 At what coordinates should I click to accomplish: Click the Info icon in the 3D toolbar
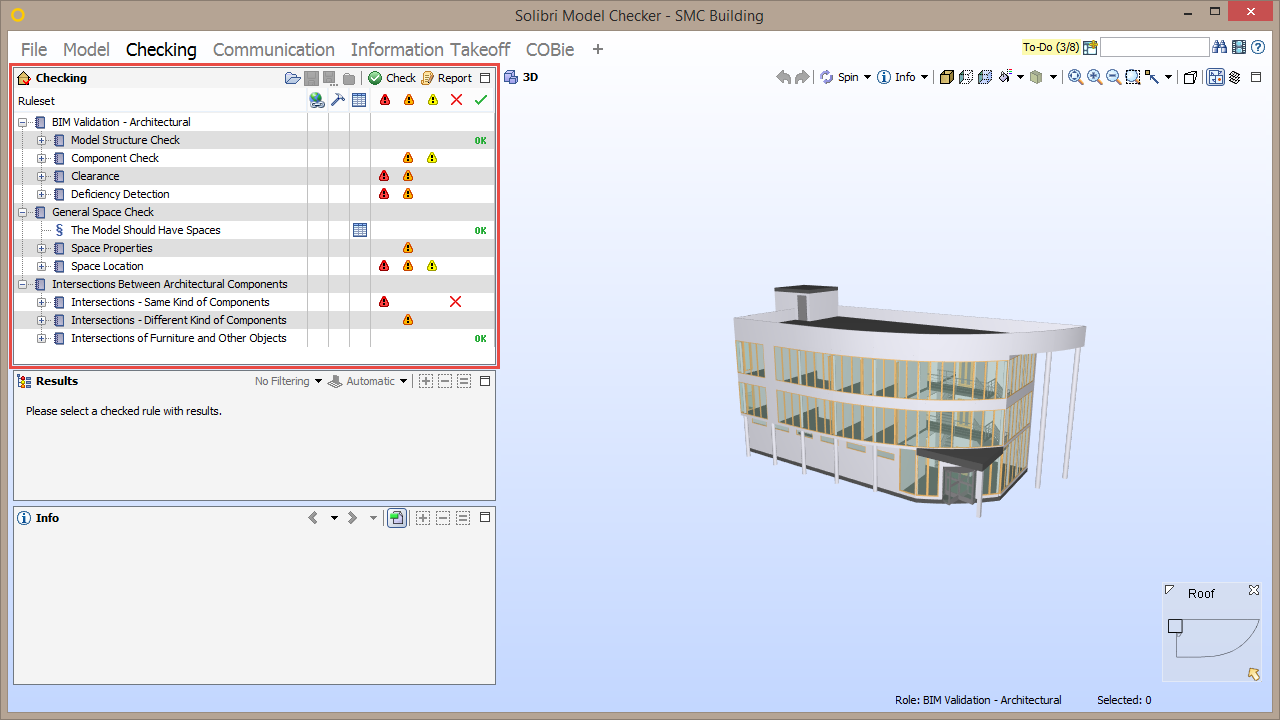point(884,77)
